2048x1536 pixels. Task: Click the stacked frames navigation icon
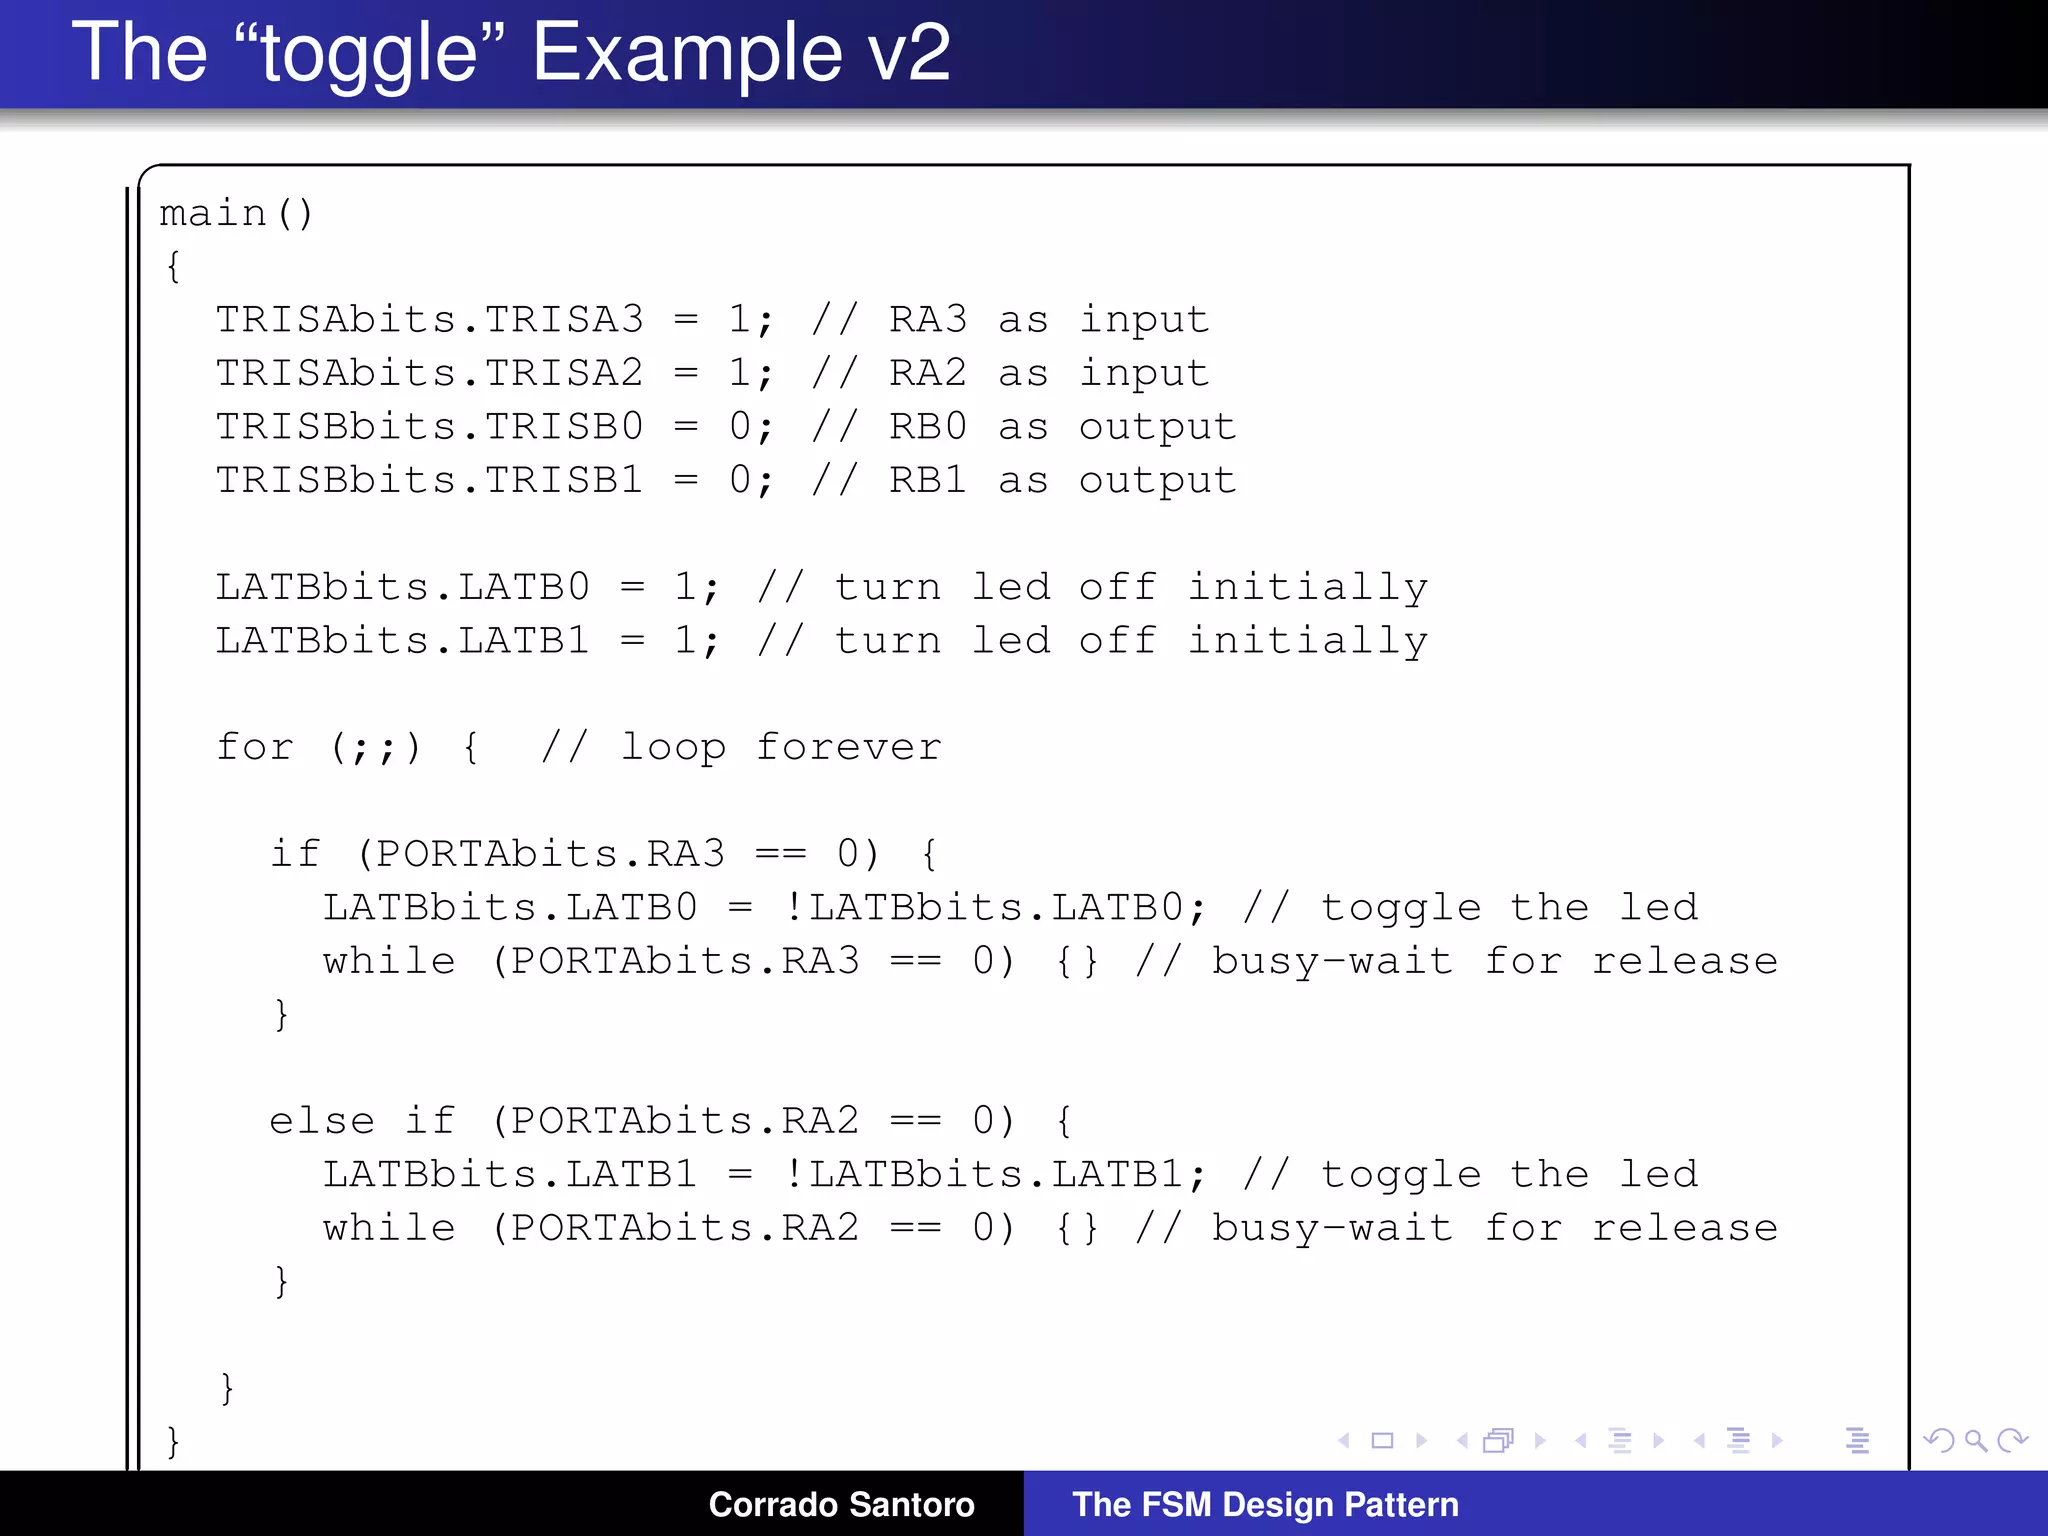click(1499, 1440)
